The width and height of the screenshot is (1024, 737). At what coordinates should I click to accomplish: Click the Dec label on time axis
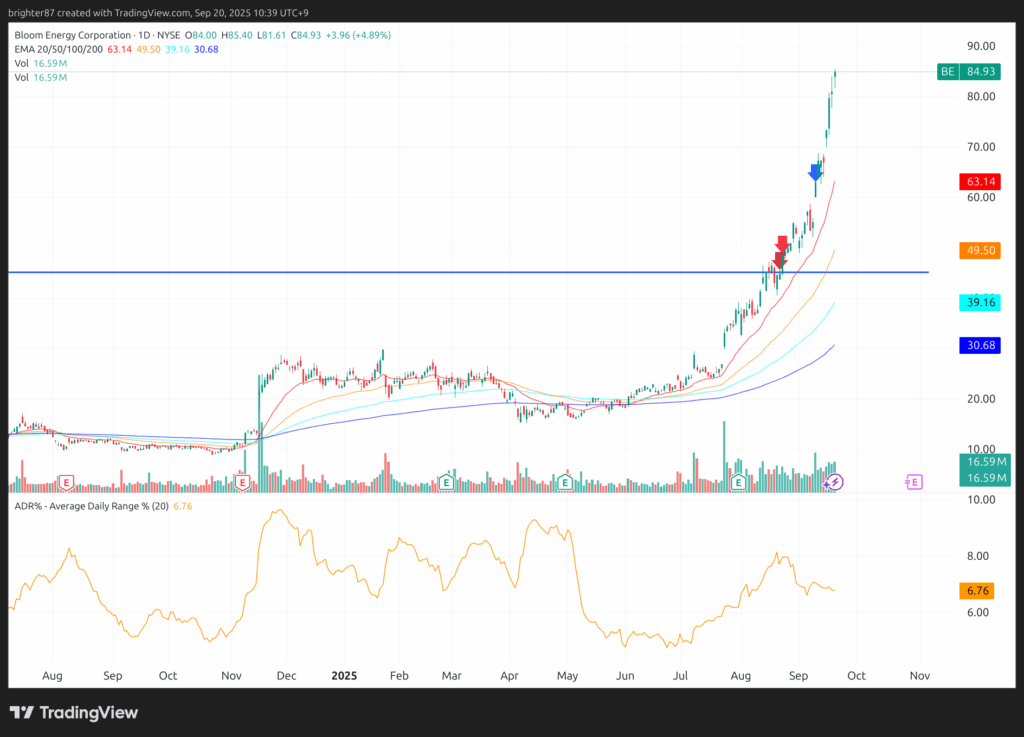286,676
